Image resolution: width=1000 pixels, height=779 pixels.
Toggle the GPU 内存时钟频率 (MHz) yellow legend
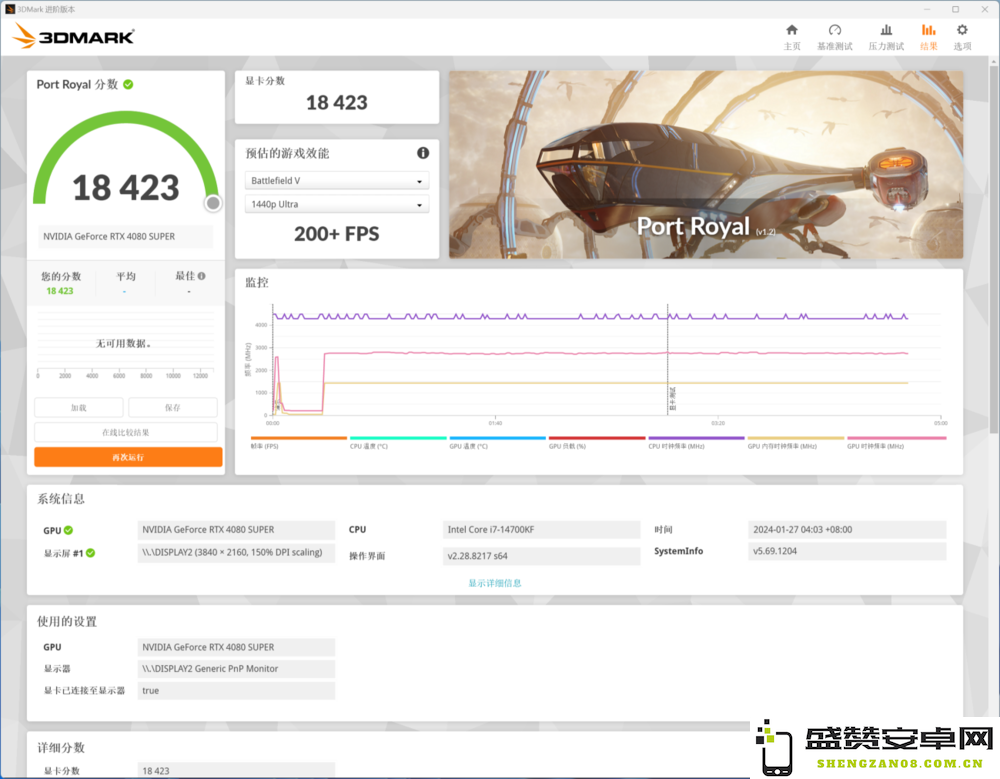[796, 442]
